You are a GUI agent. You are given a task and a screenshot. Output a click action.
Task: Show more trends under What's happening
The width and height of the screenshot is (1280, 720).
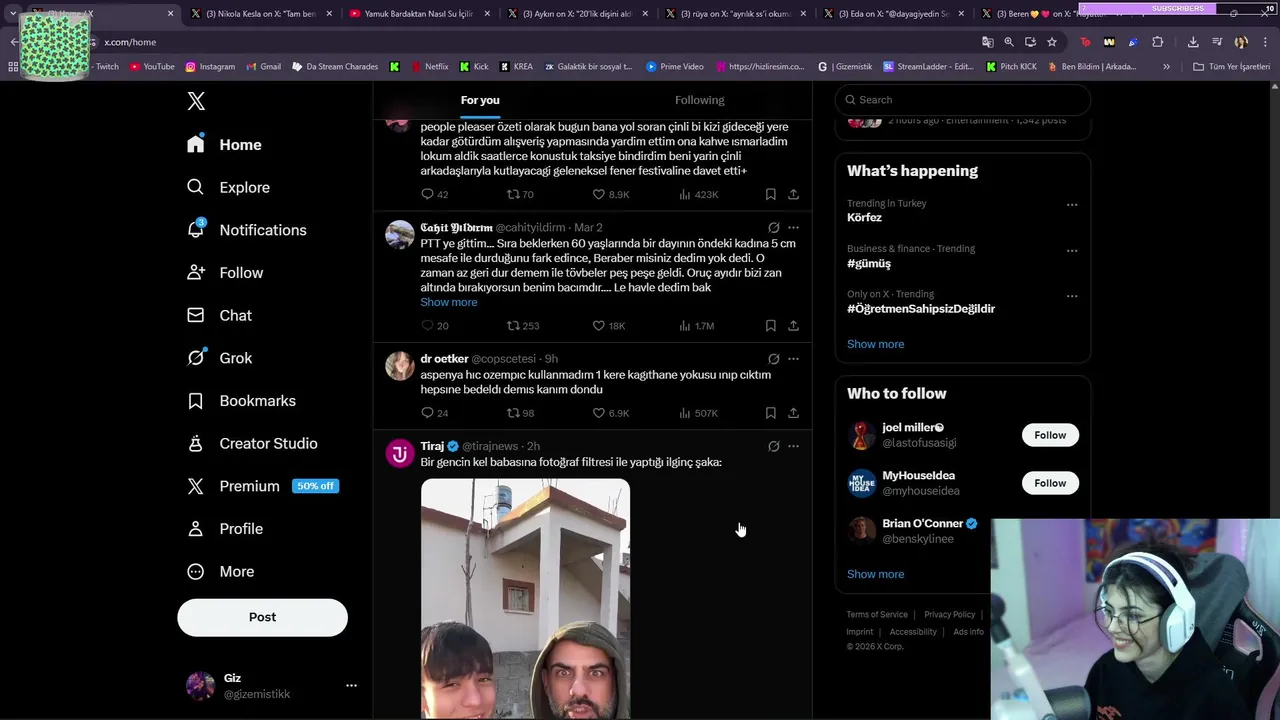coord(875,344)
